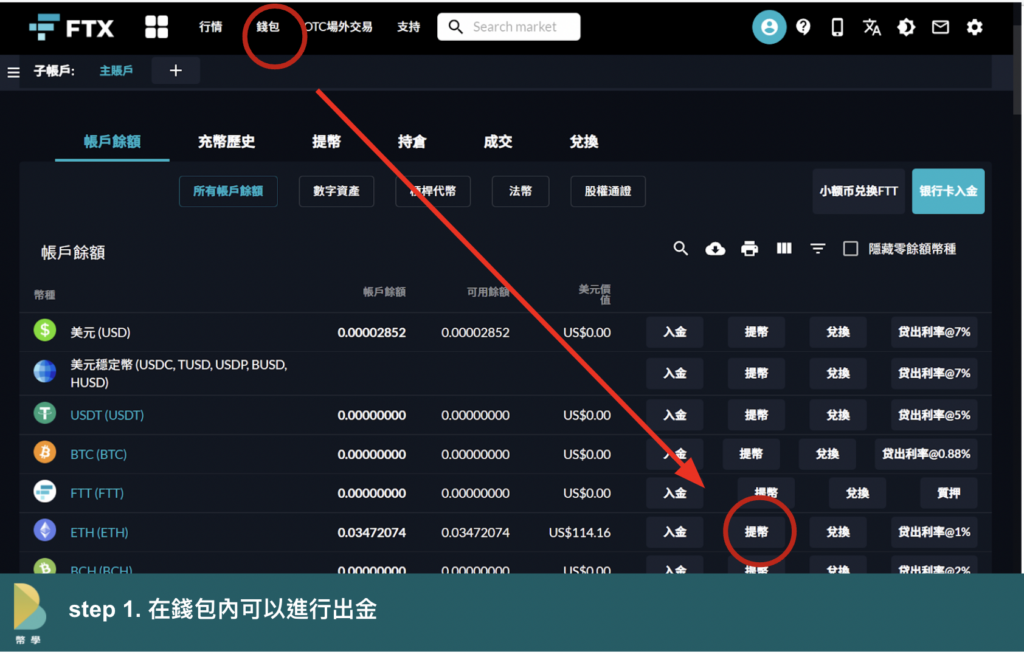Click the cloud download icon
Image resolution: width=1024 pixels, height=654 pixels.
point(715,248)
